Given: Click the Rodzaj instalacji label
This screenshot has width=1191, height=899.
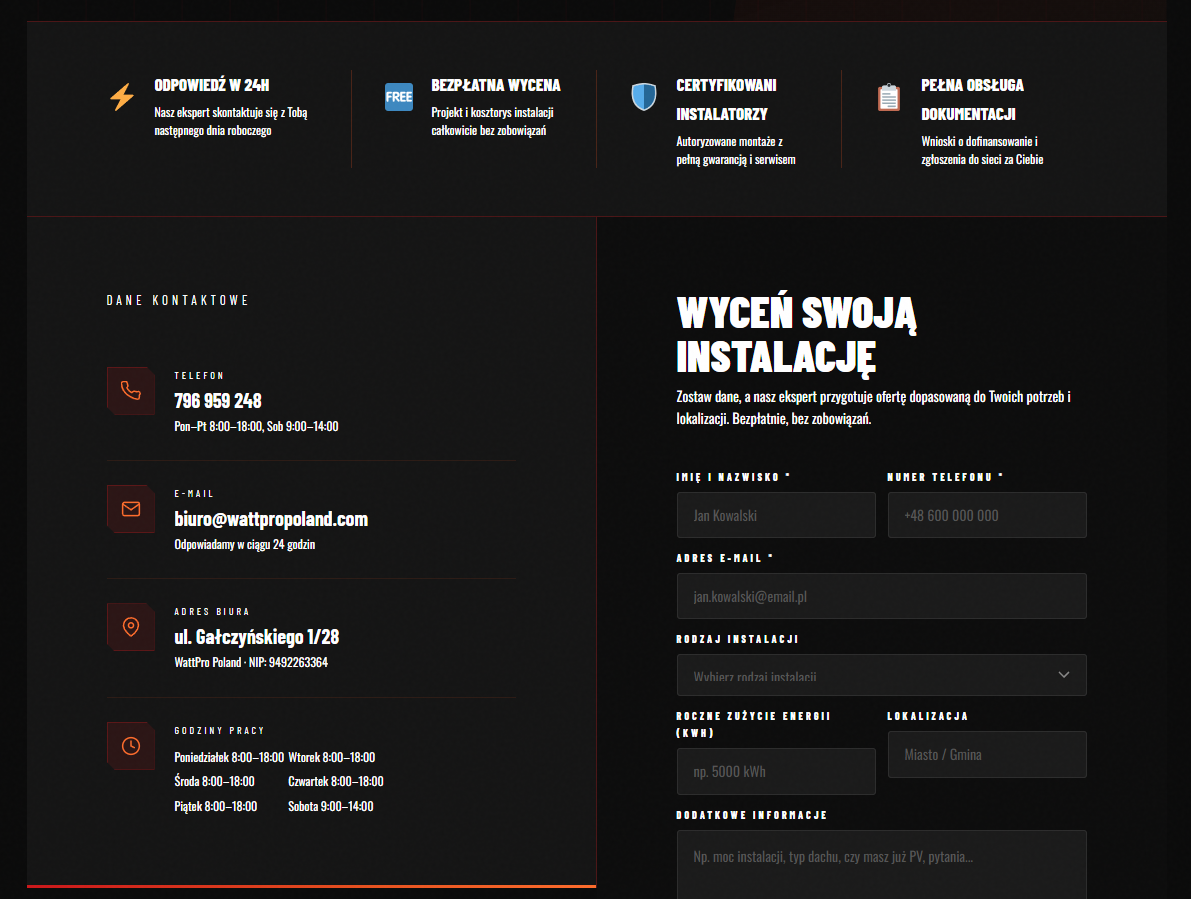Looking at the screenshot, I should [x=737, y=639].
